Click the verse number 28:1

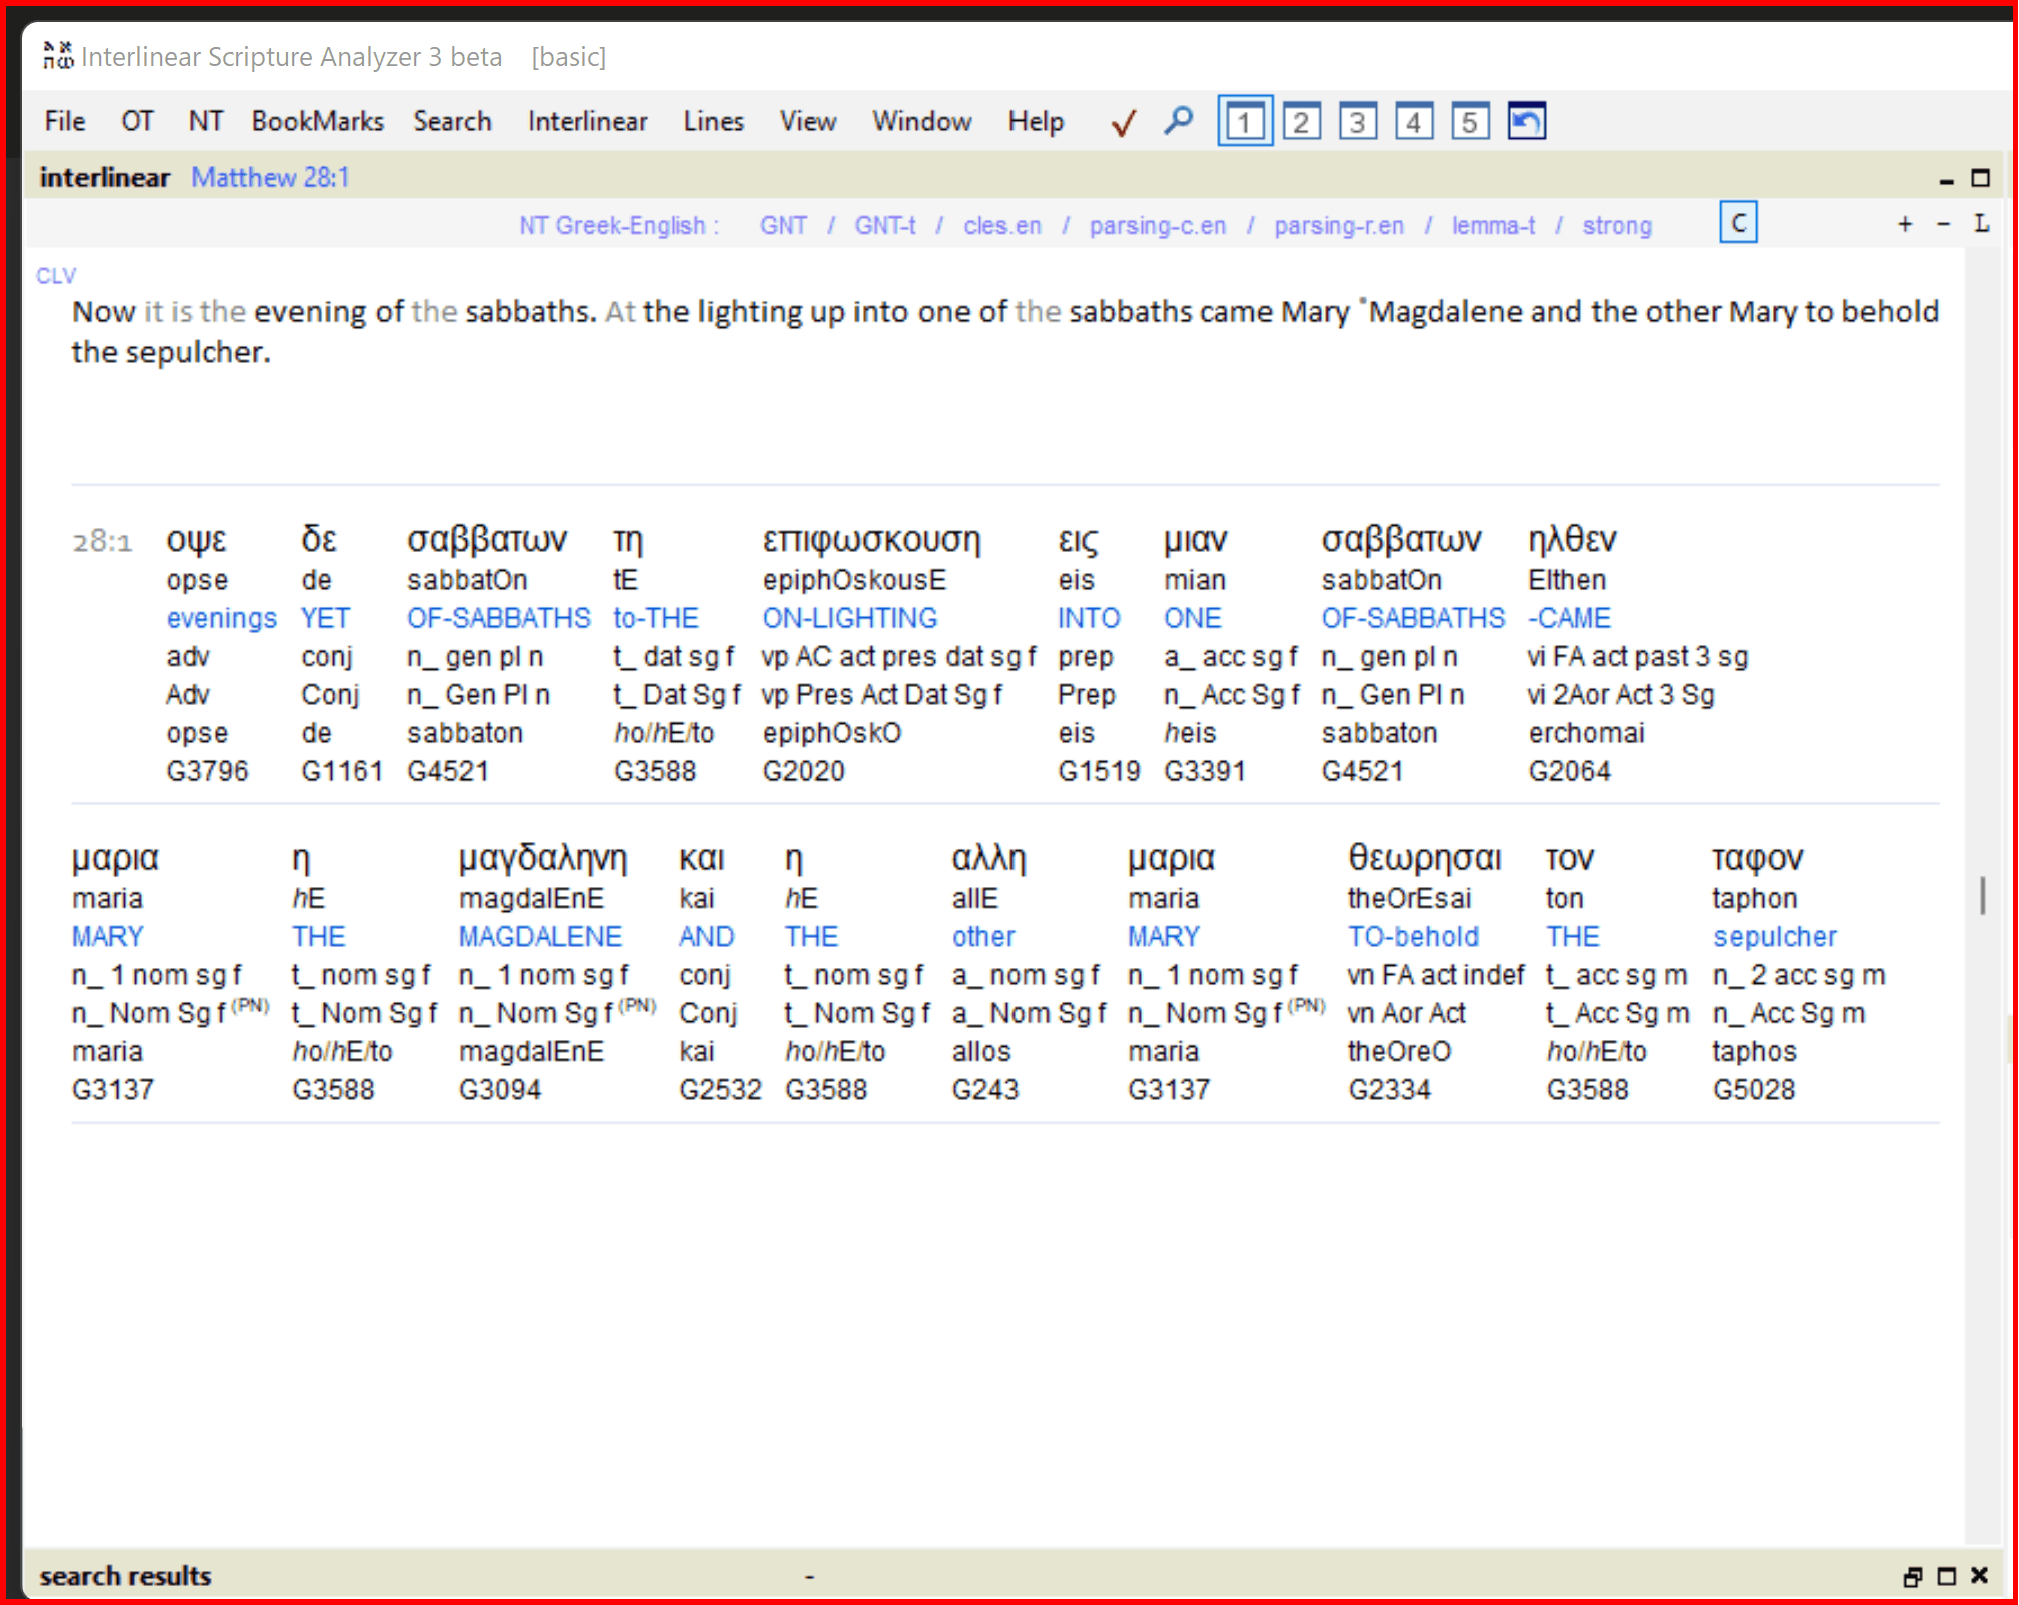102,542
